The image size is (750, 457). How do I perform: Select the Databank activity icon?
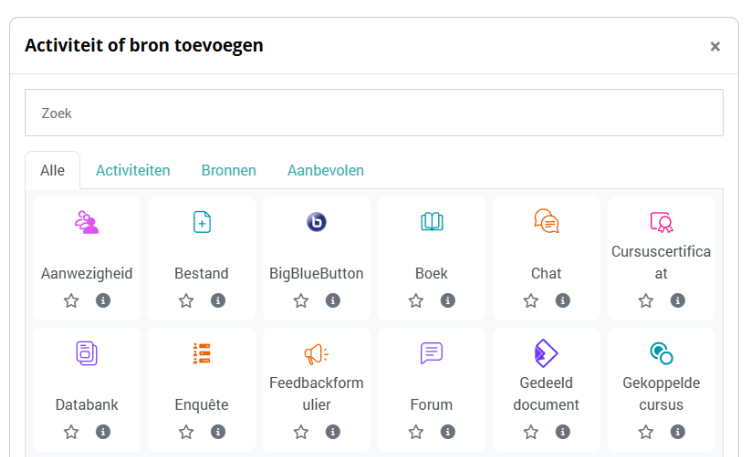87,353
